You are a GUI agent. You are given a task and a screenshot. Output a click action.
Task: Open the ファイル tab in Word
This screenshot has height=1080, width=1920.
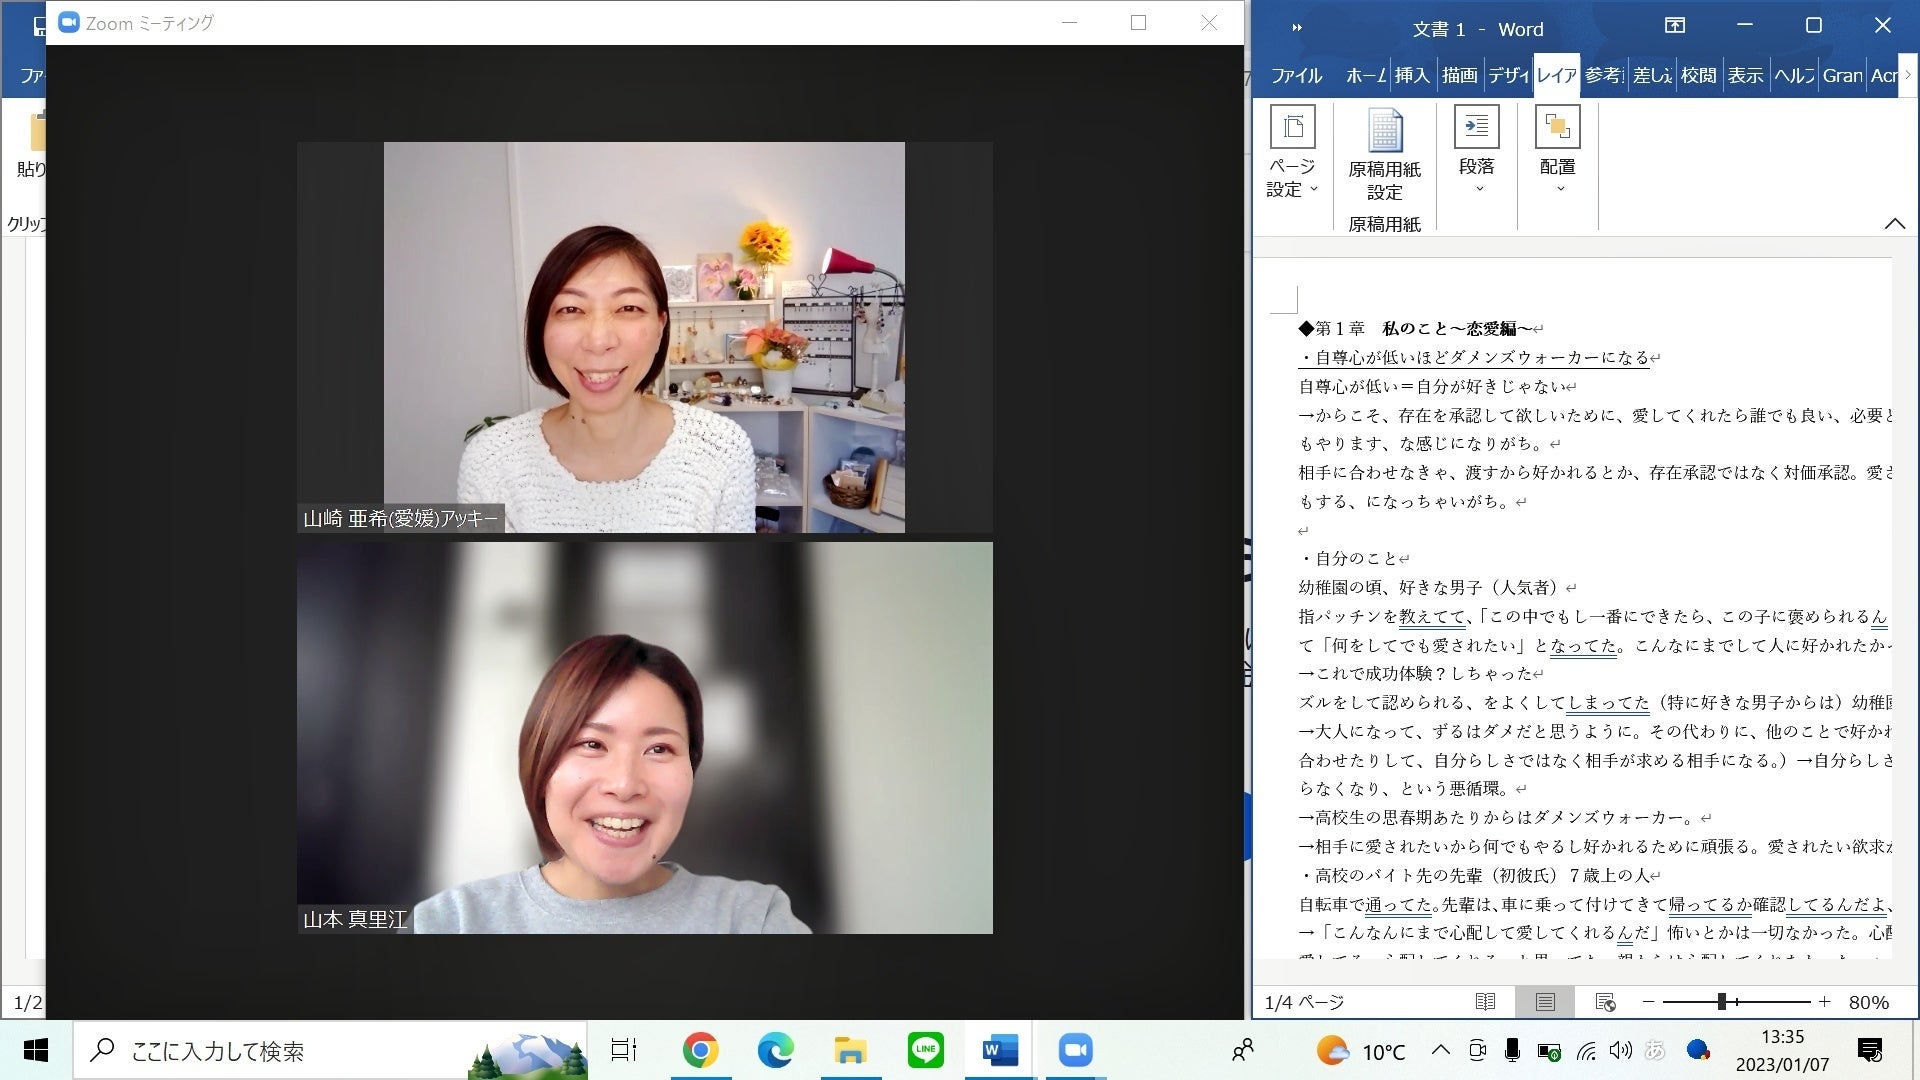pyautogui.click(x=1296, y=75)
